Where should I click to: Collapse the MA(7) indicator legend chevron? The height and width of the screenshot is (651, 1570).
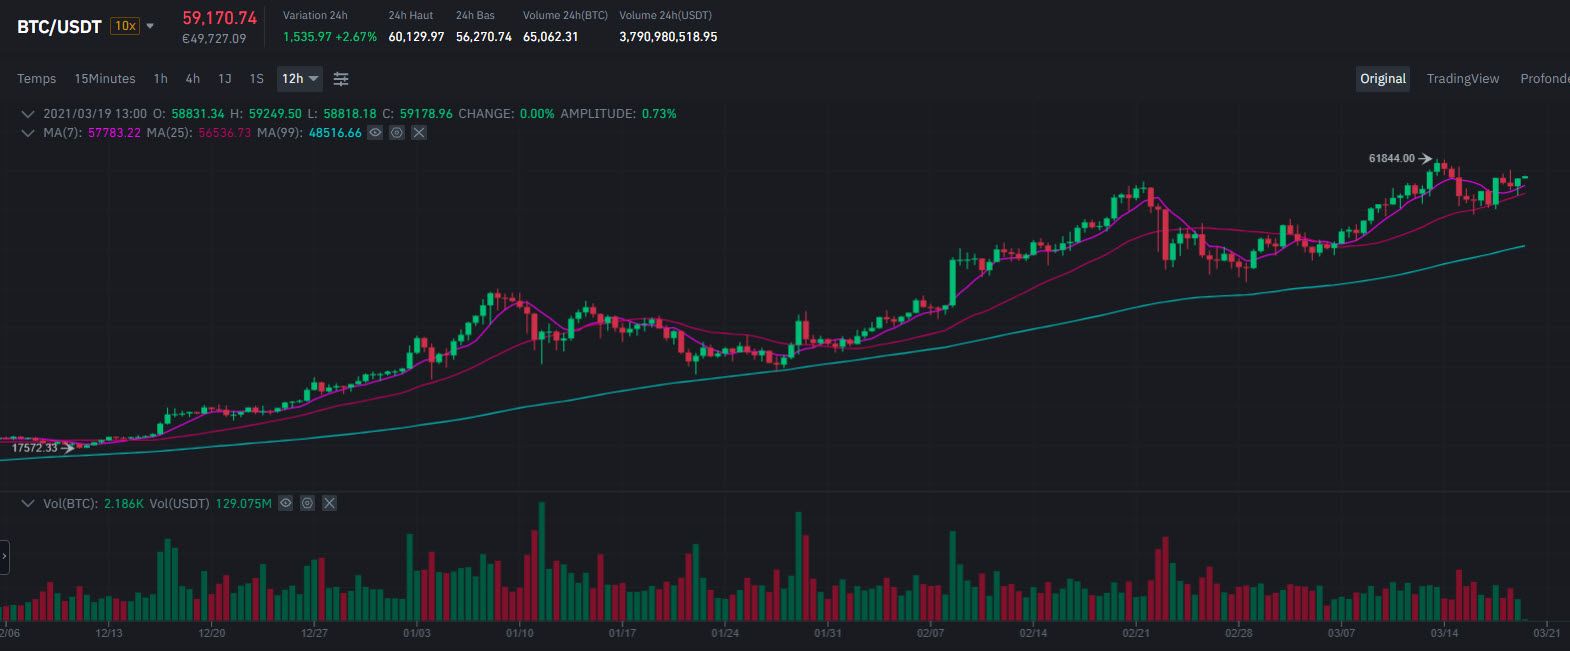click(28, 132)
